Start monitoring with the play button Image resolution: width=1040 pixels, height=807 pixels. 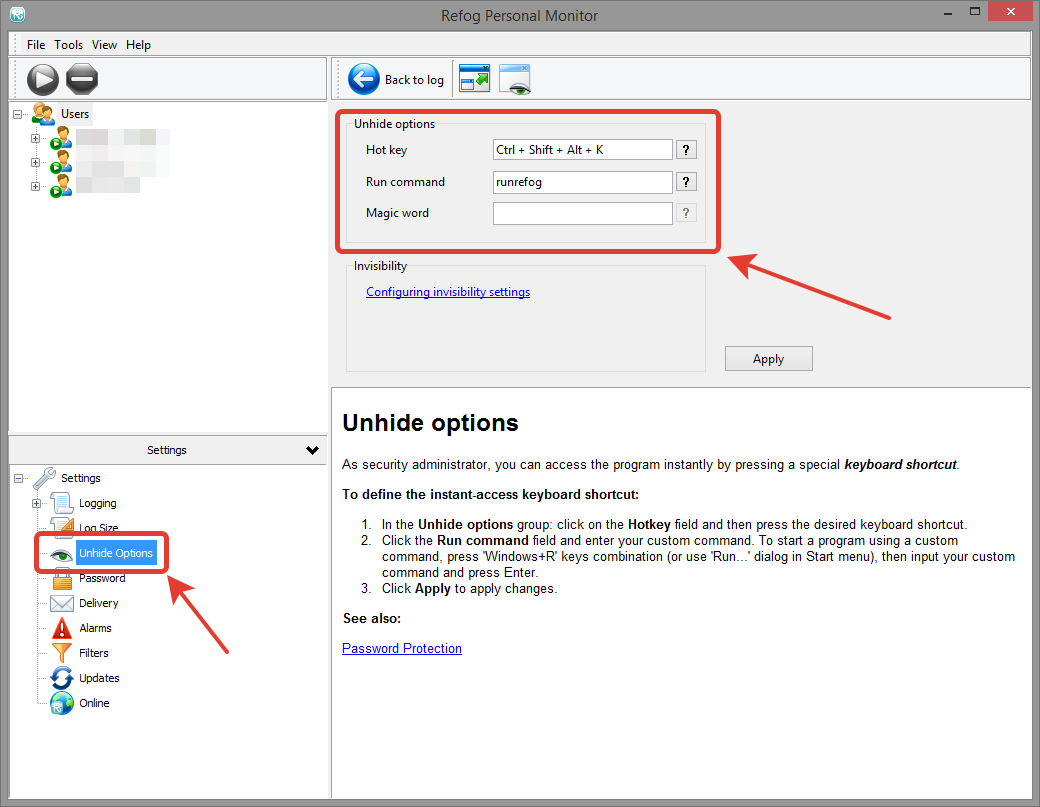pos(42,80)
